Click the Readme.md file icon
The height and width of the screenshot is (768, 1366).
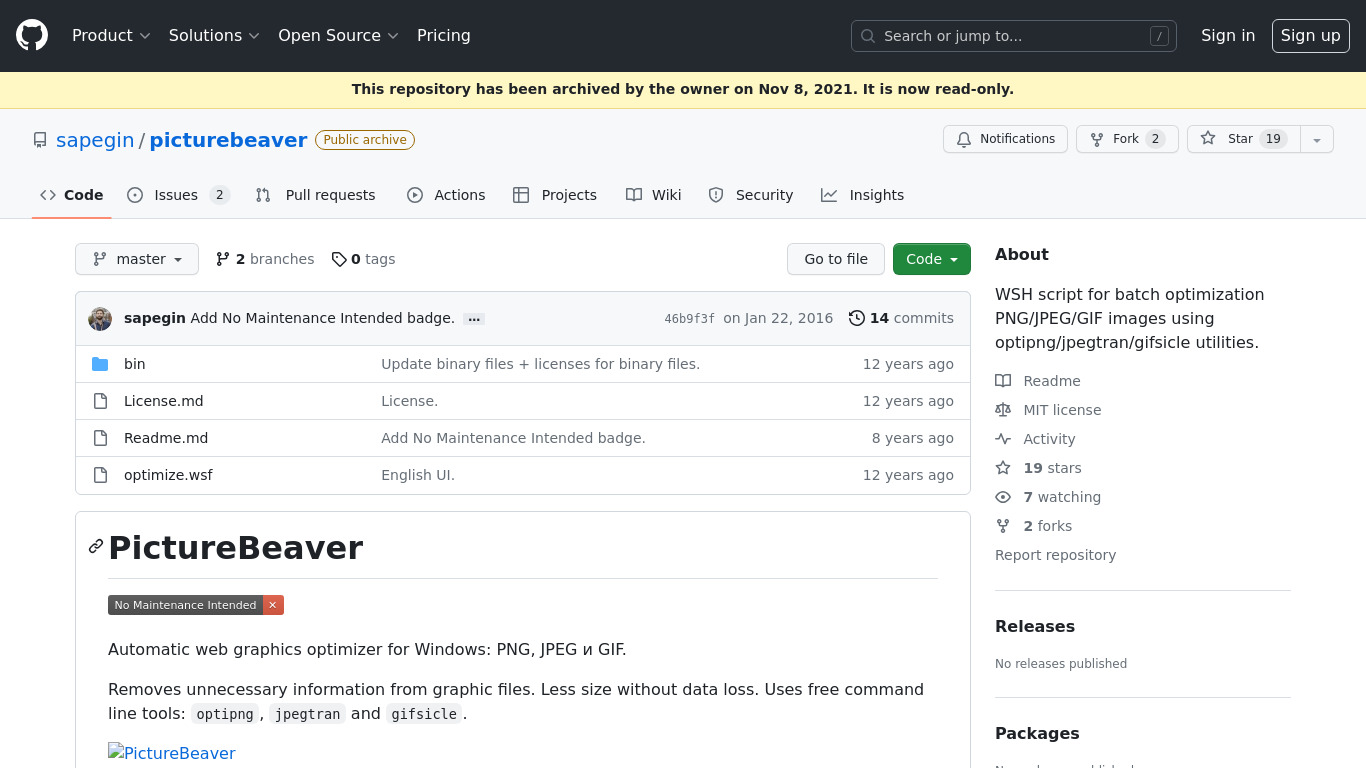tap(100, 438)
